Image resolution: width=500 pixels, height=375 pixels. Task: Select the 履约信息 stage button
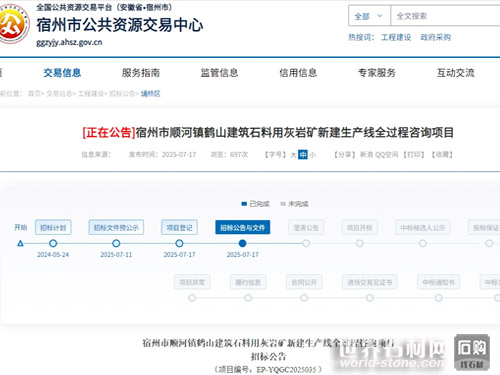pyautogui.click(x=248, y=282)
